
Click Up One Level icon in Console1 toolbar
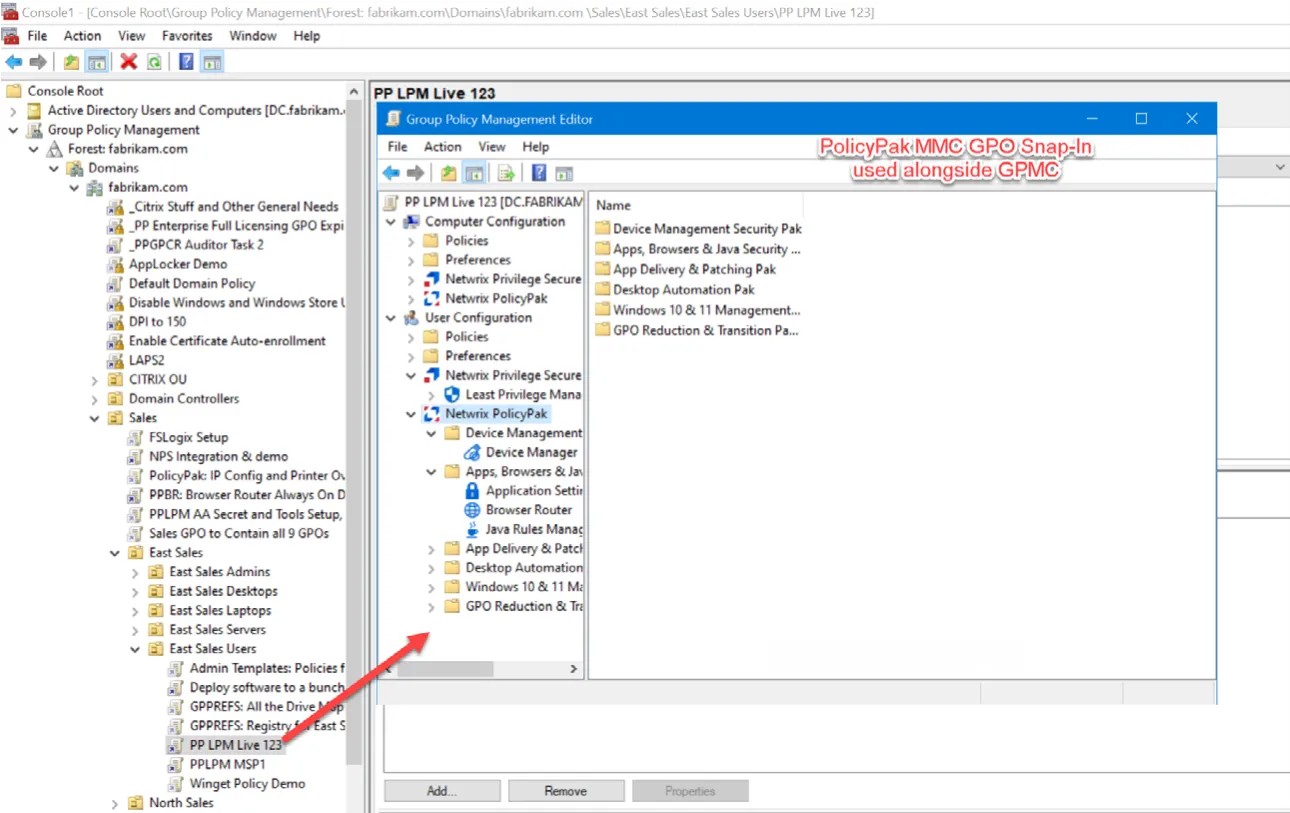point(71,62)
